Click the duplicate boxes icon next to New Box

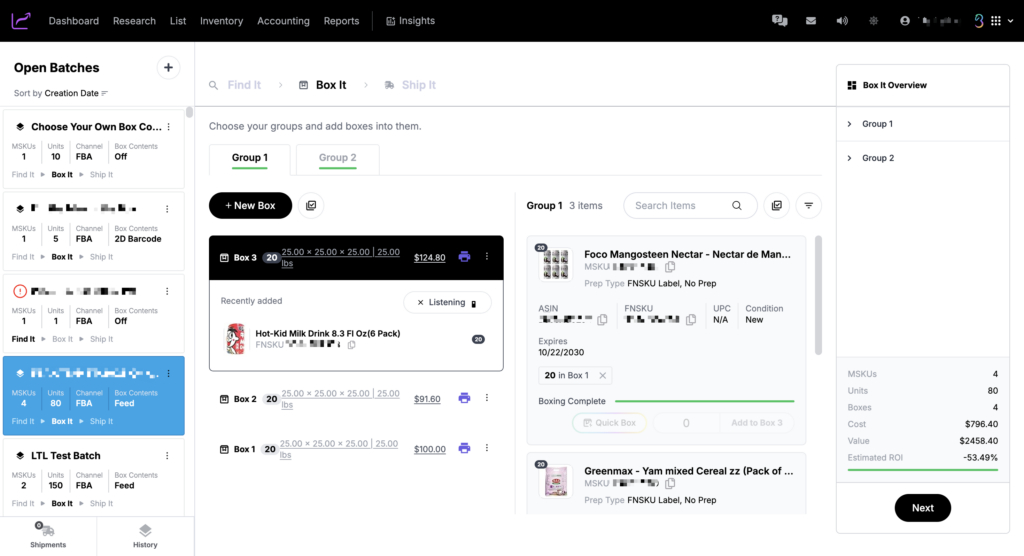pos(311,205)
